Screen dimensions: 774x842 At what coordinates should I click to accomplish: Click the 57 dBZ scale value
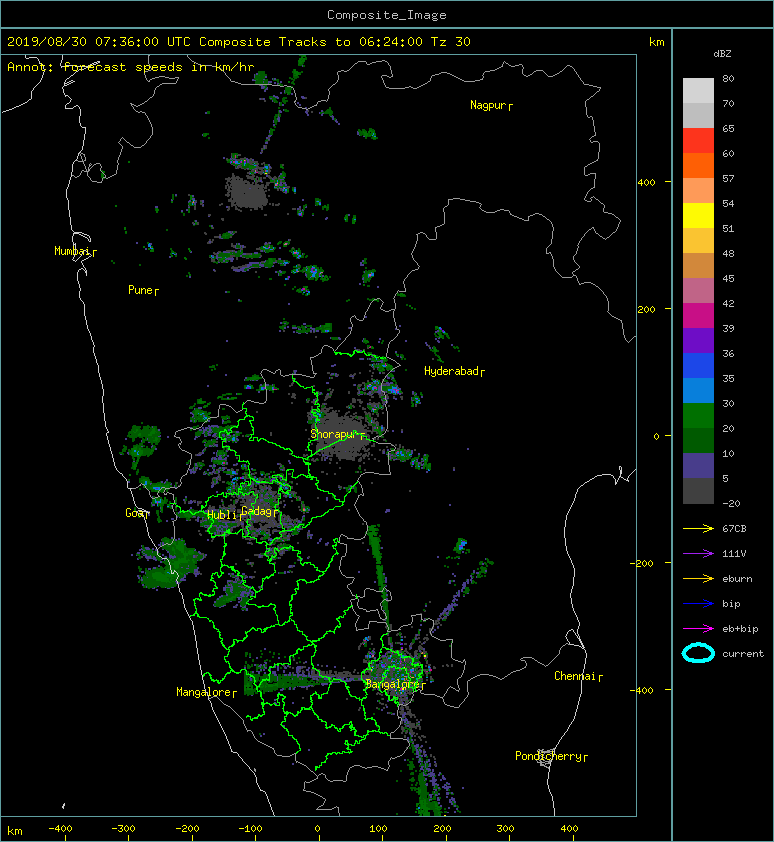(728, 178)
